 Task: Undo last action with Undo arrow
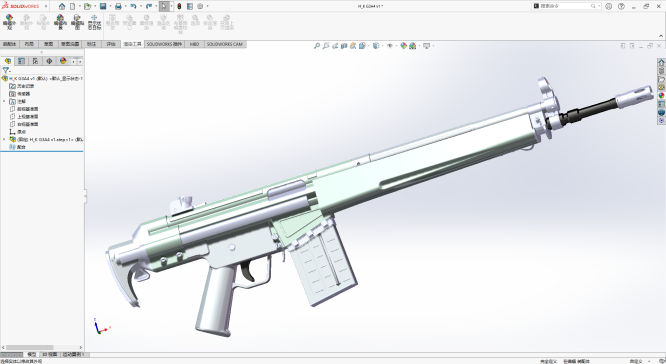133,6
